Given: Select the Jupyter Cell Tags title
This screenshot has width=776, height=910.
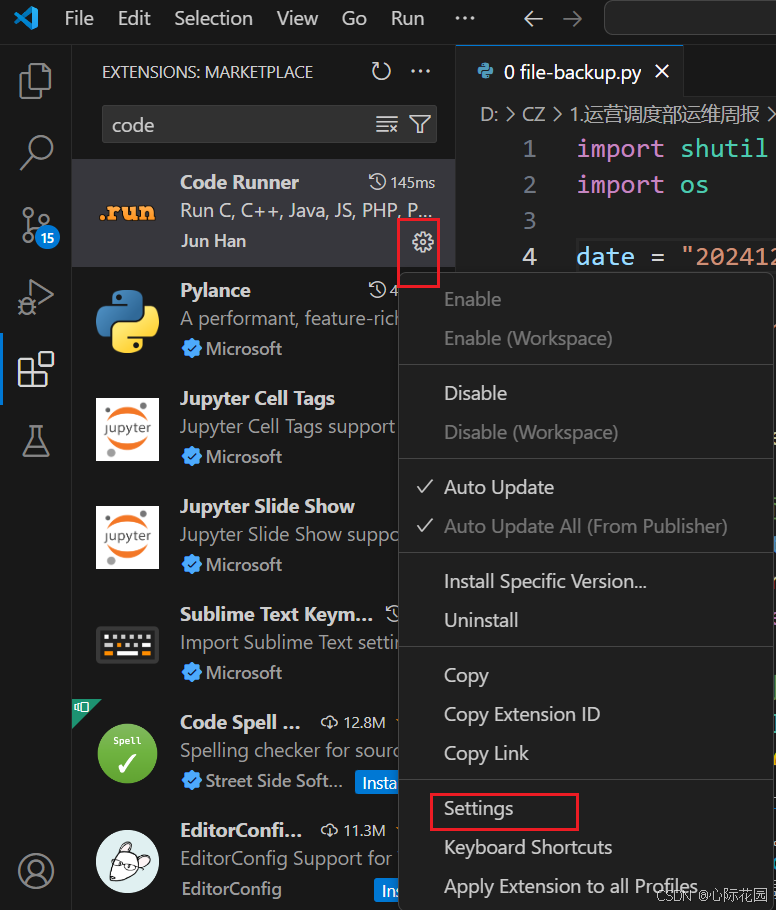Looking at the screenshot, I should [x=257, y=399].
